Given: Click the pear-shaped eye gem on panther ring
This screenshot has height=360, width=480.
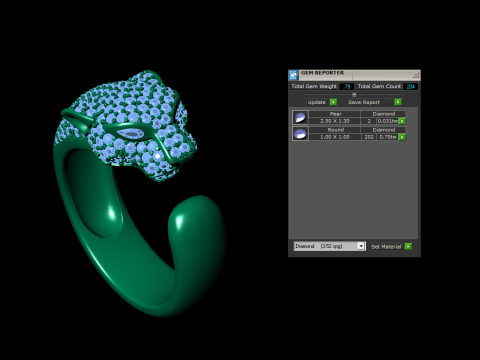Looking at the screenshot, I should [130, 134].
